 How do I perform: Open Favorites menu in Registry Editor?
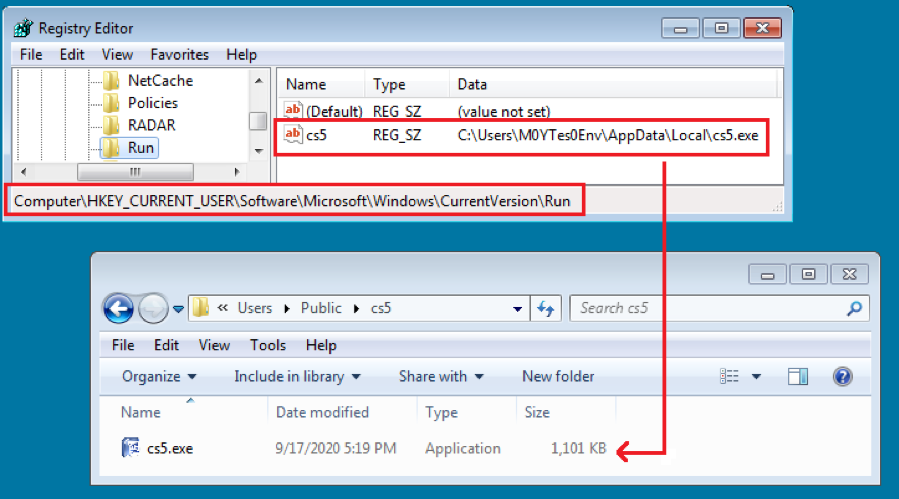[179, 54]
